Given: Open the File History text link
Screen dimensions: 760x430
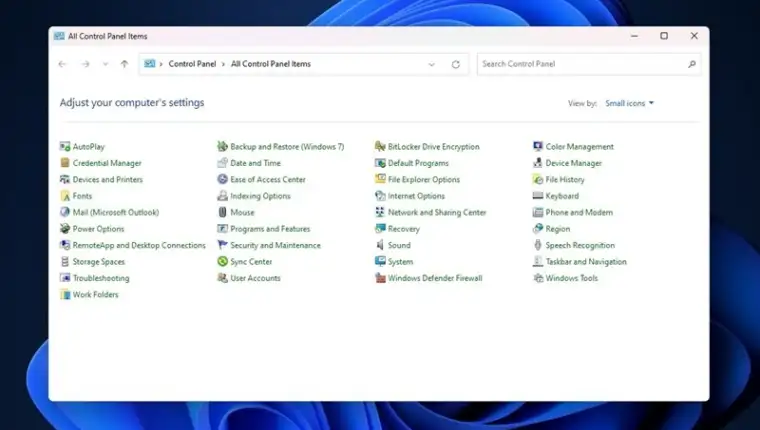Looking at the screenshot, I should tap(565, 180).
